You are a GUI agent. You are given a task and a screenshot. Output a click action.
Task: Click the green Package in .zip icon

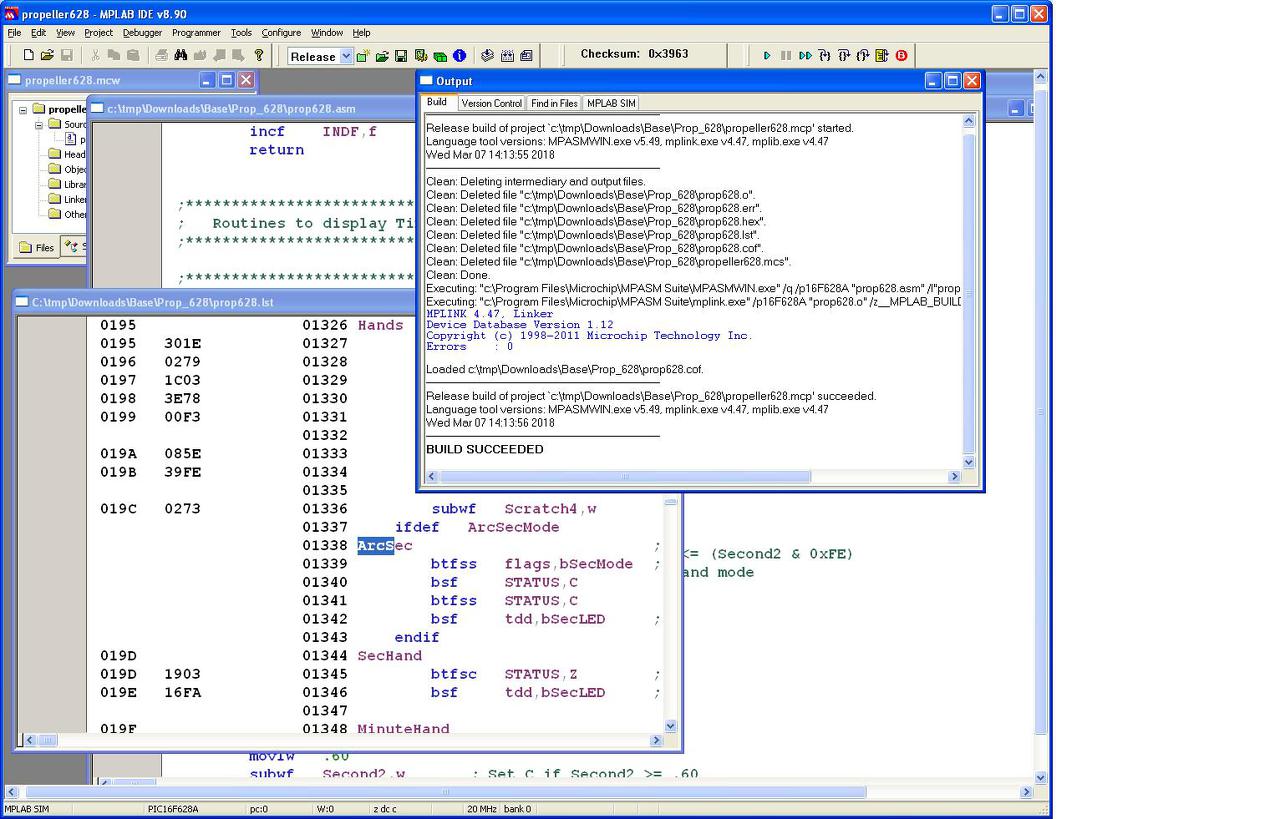440,56
